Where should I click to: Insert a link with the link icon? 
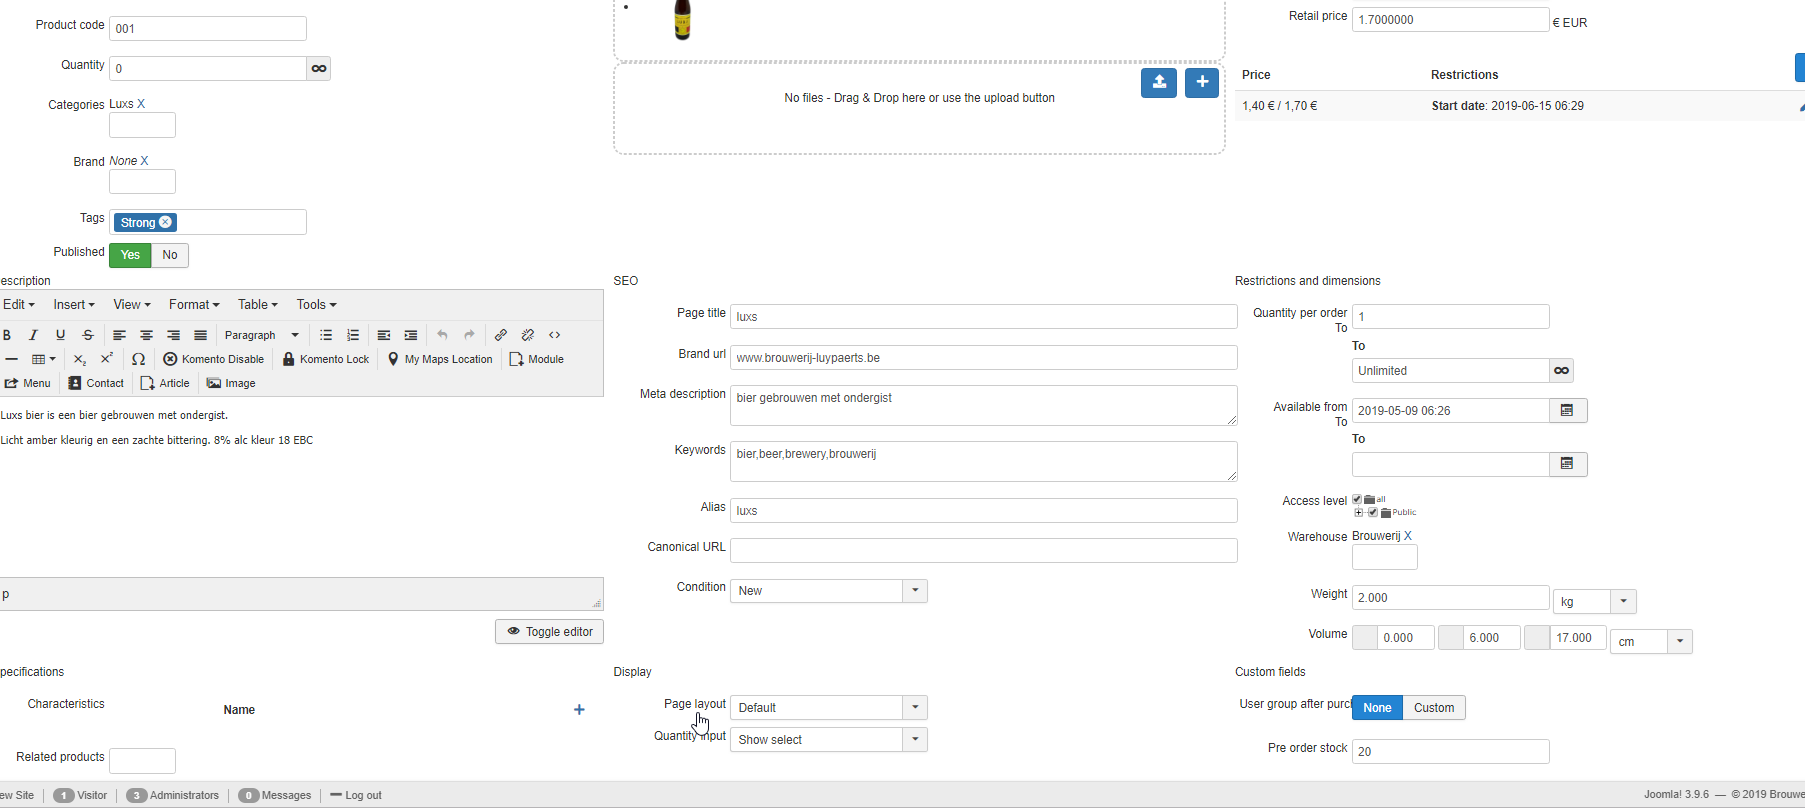[x=501, y=335]
